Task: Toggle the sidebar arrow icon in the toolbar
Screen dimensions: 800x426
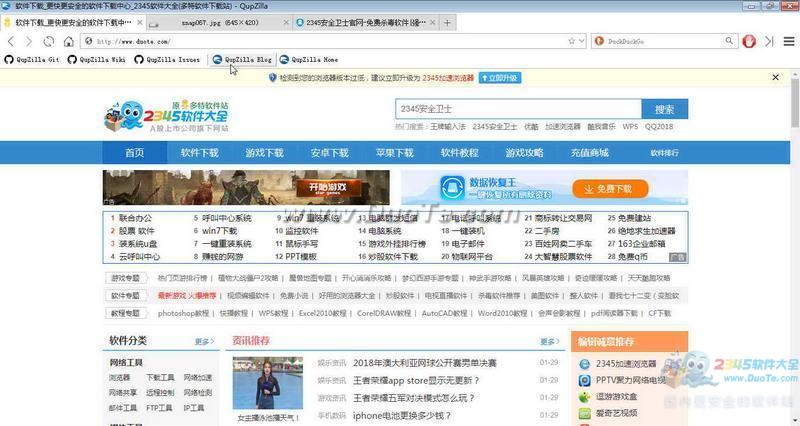Action: 769,41
